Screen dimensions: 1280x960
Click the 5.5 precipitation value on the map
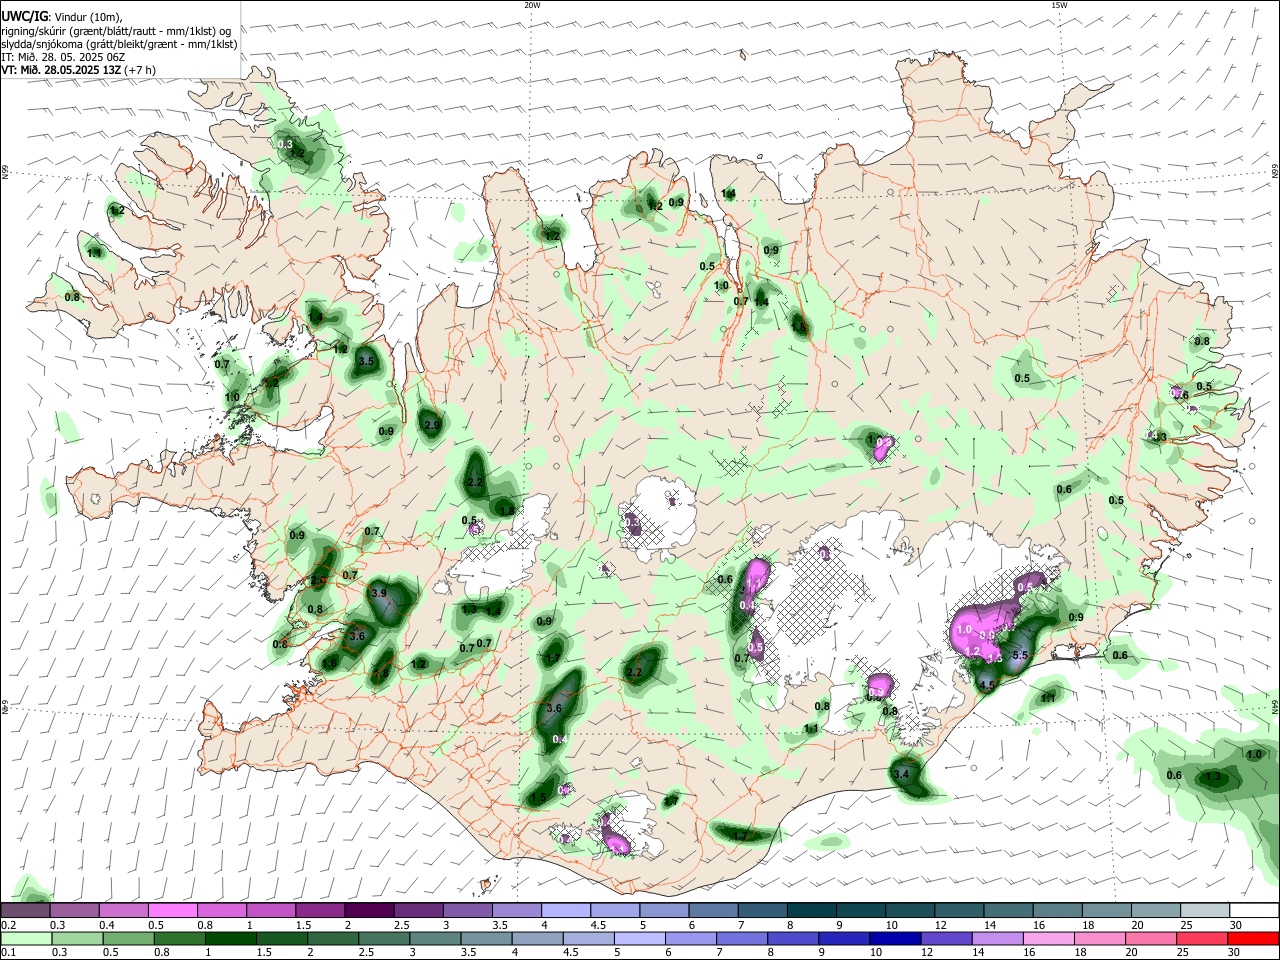[x=1020, y=656]
